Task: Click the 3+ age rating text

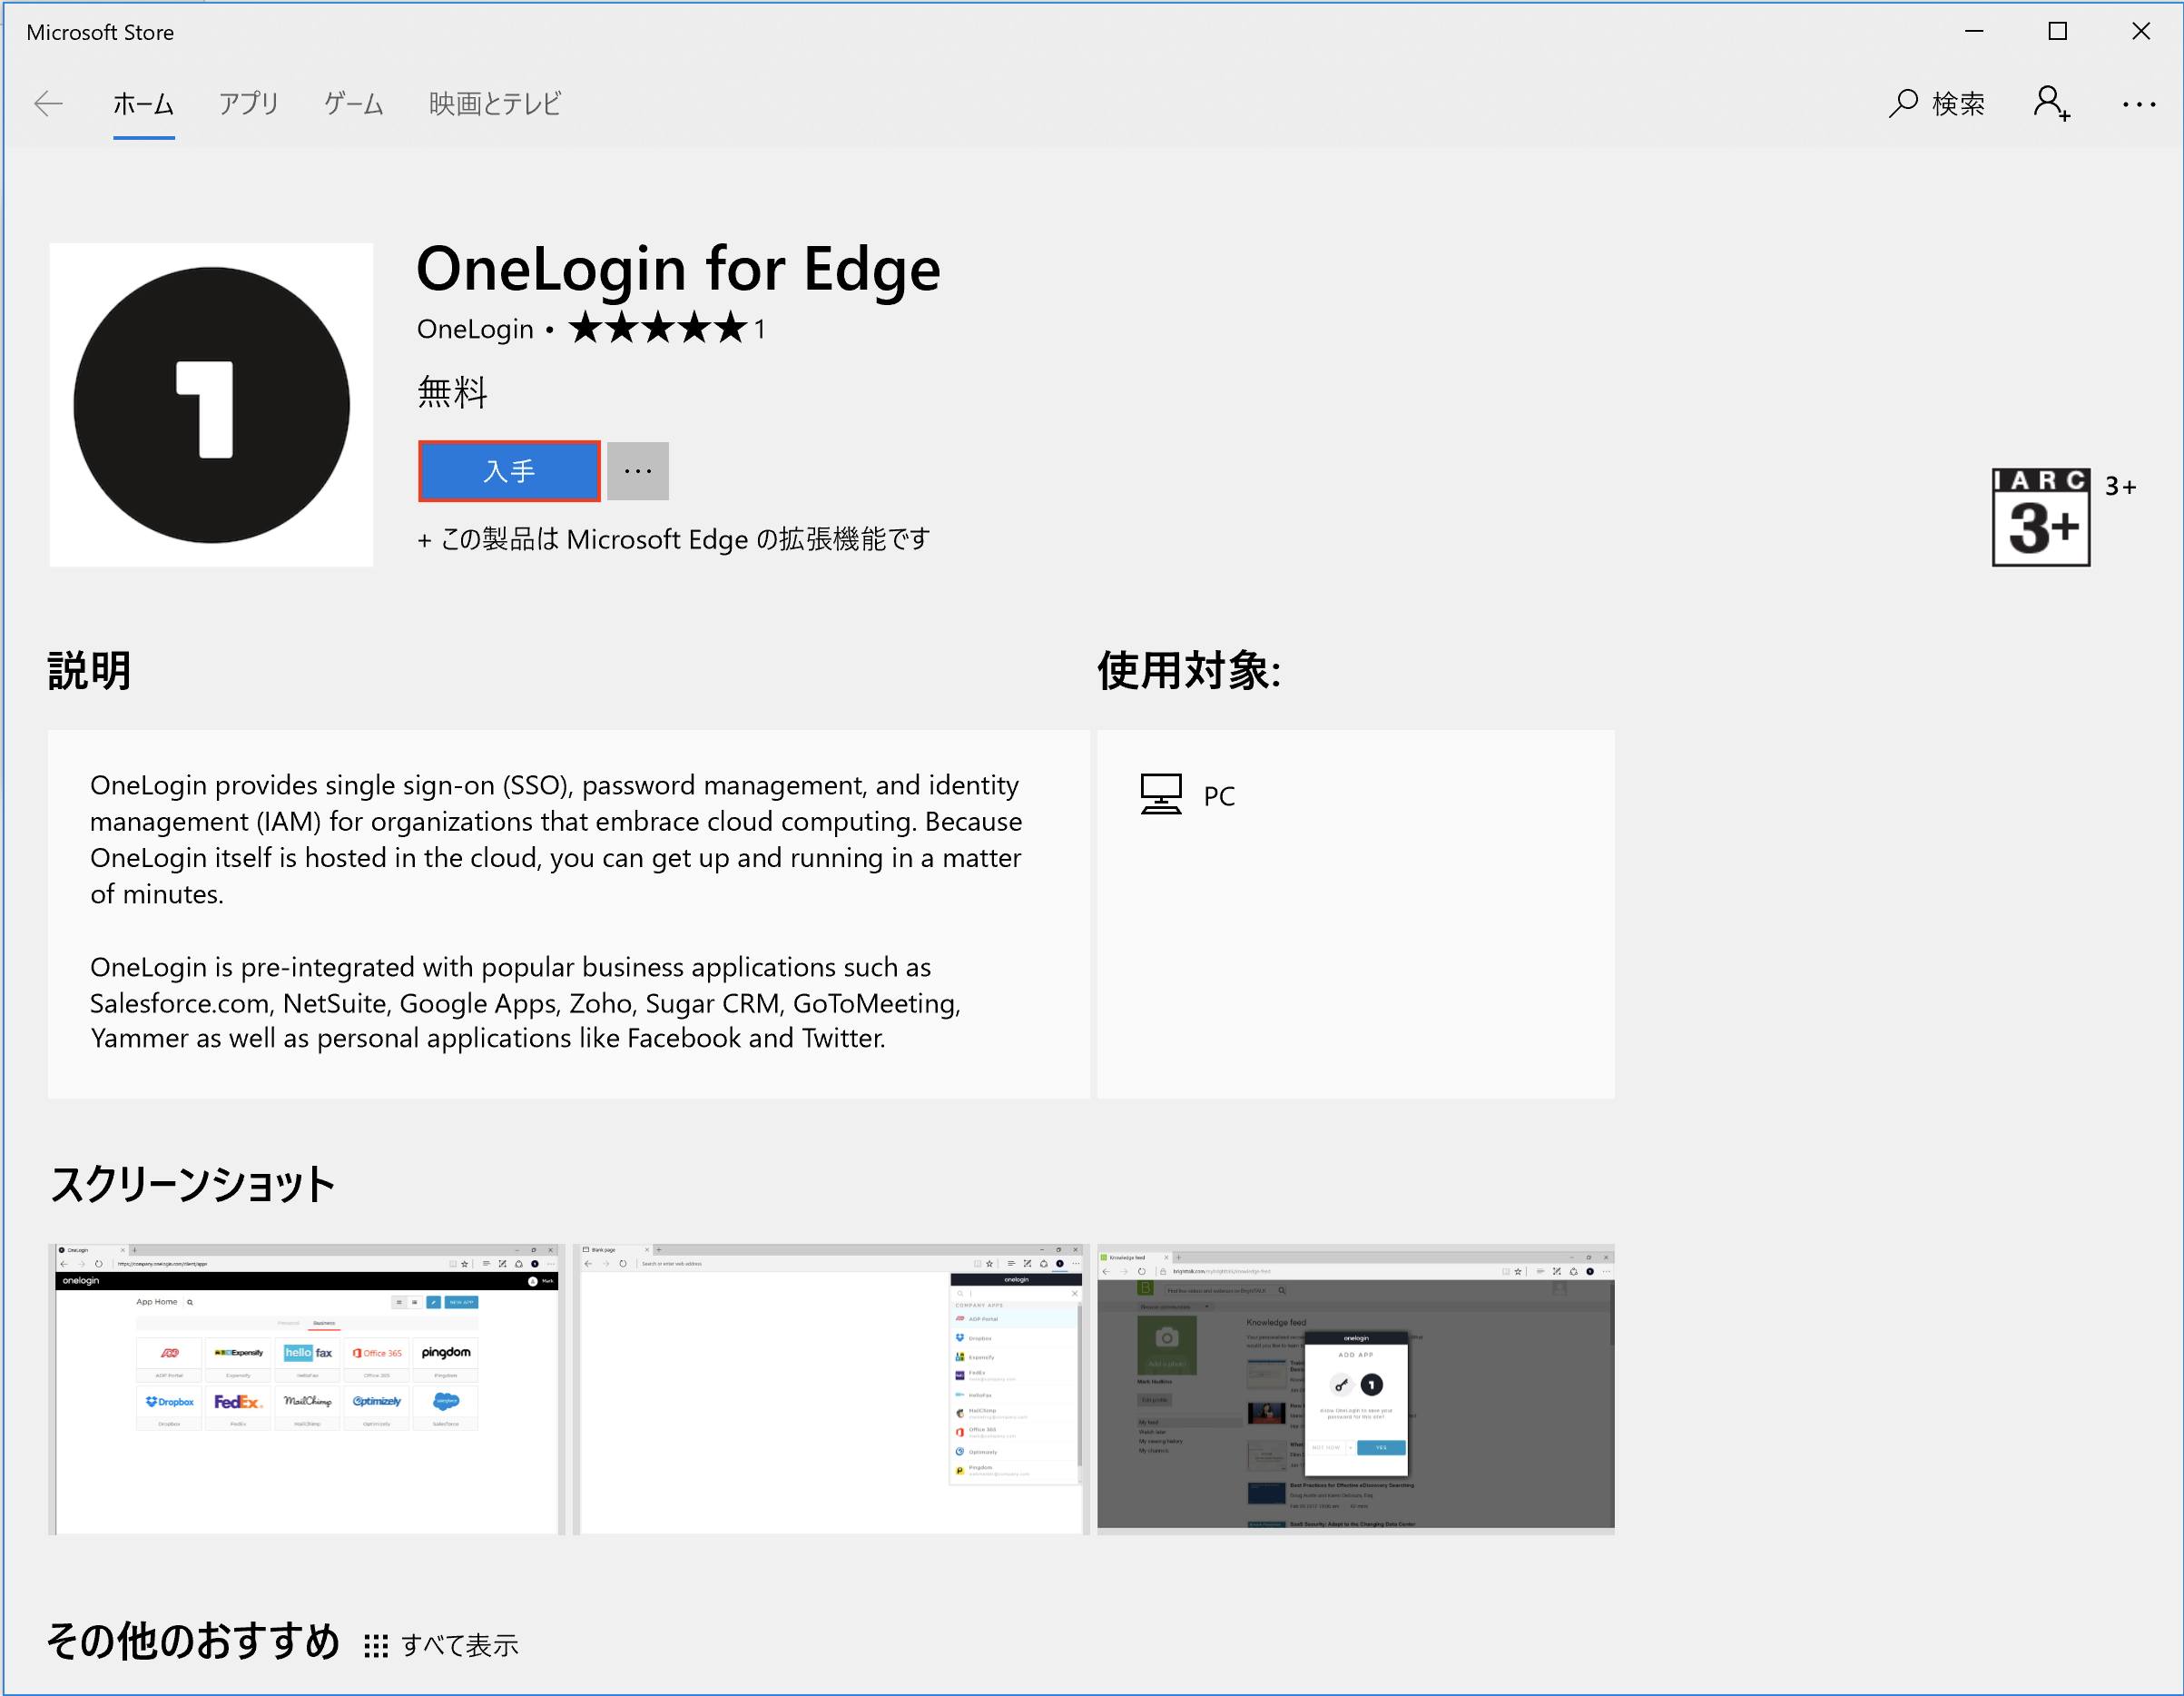Action: [2120, 487]
